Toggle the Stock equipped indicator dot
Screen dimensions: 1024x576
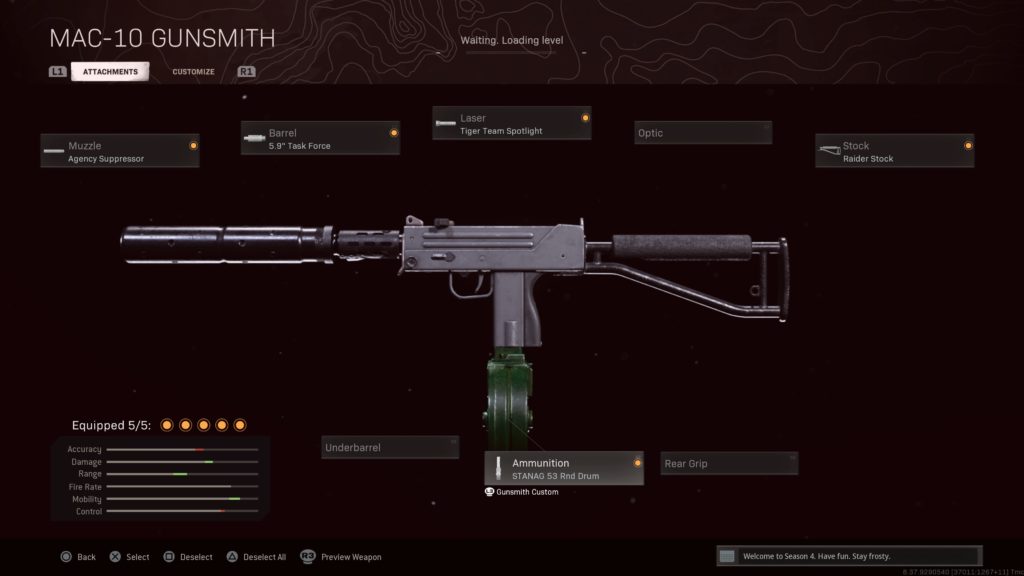pos(968,146)
